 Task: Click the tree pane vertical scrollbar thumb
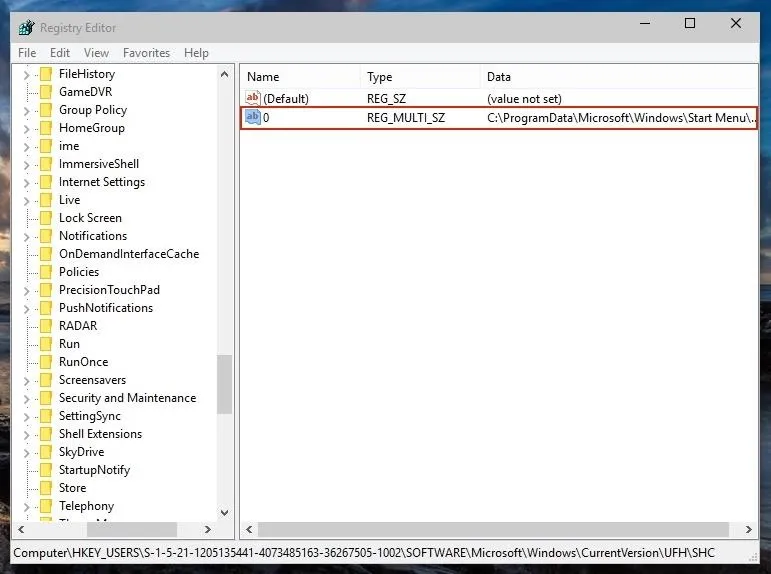click(225, 384)
